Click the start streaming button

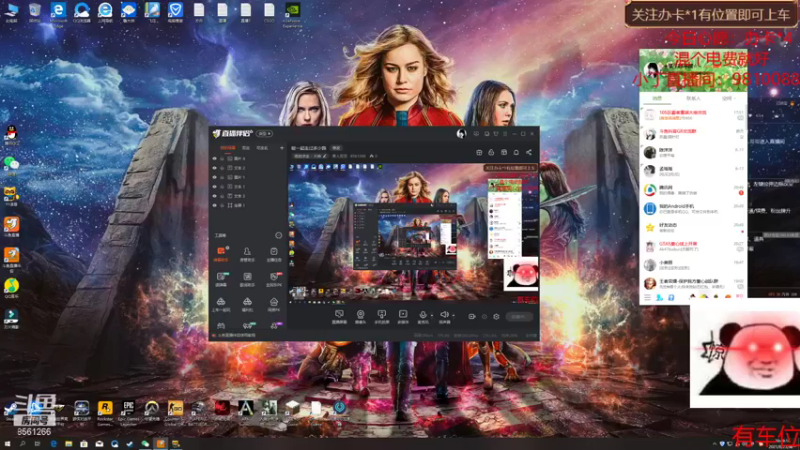(519, 317)
